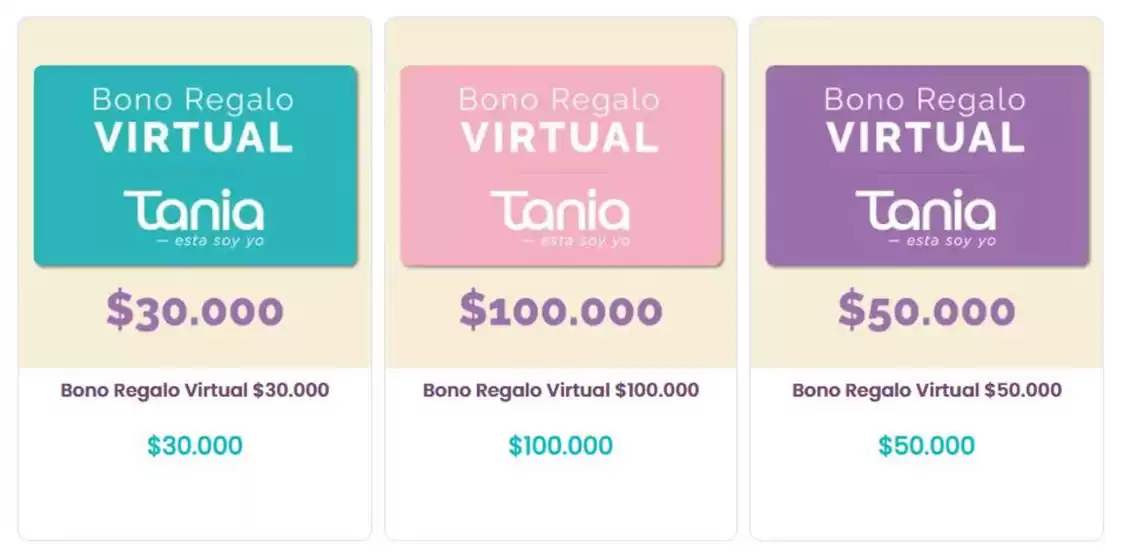The width and height of the screenshot is (1133, 560).
Task: Select the teal $30.000 price below title
Action: point(195,446)
